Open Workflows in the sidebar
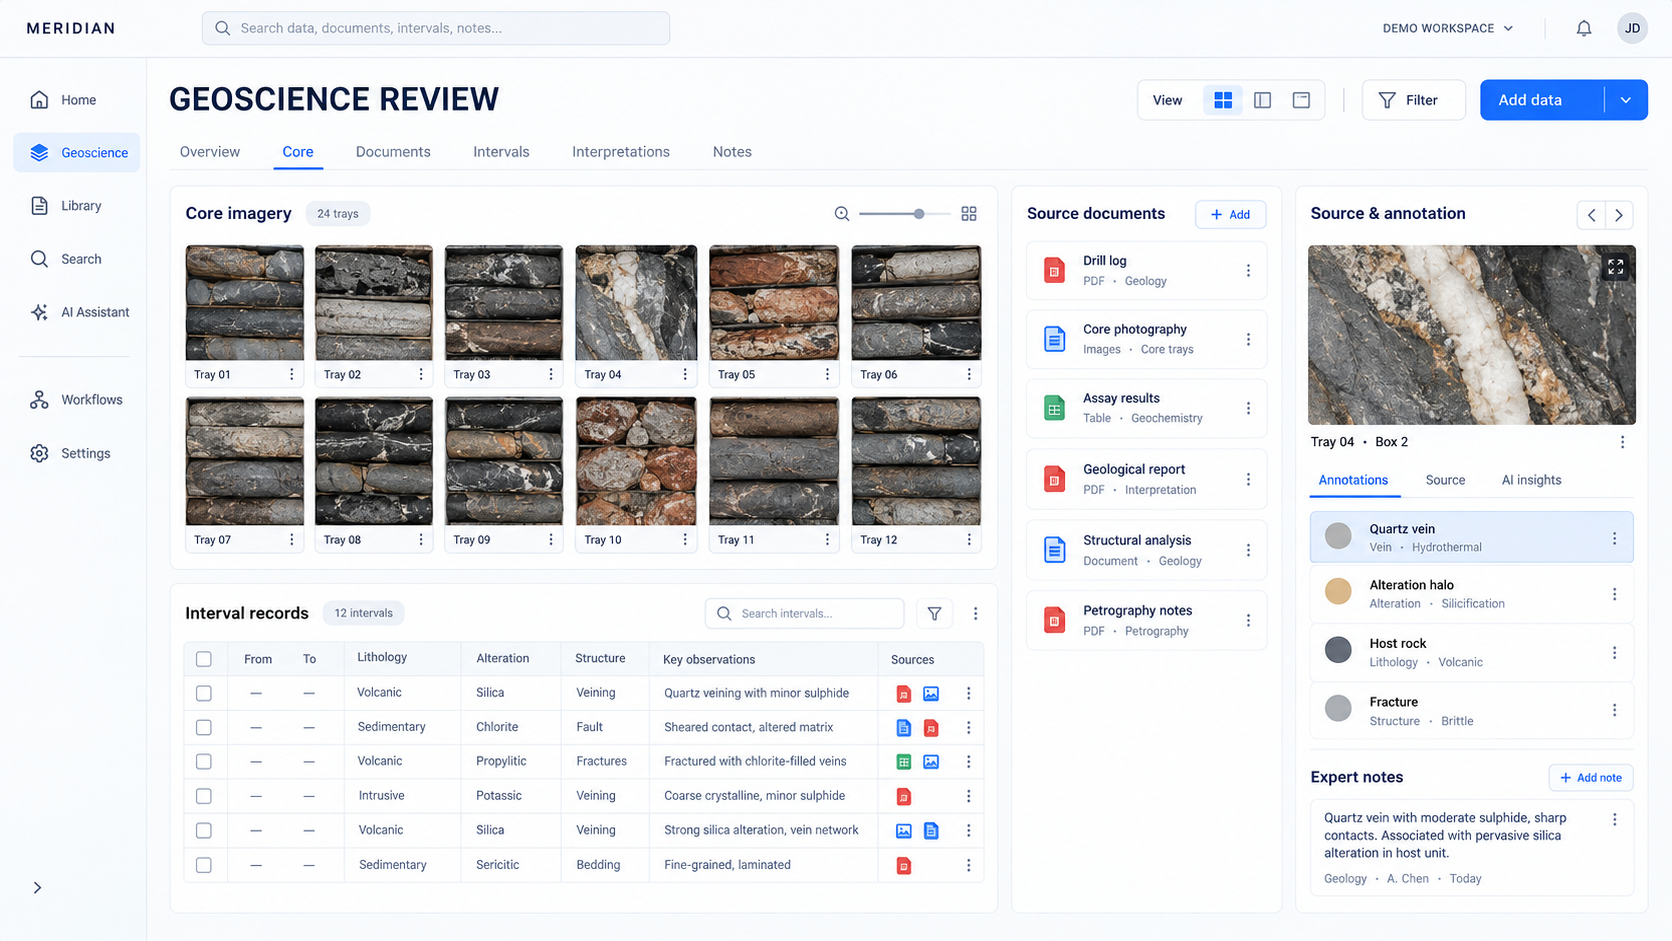 coord(78,400)
